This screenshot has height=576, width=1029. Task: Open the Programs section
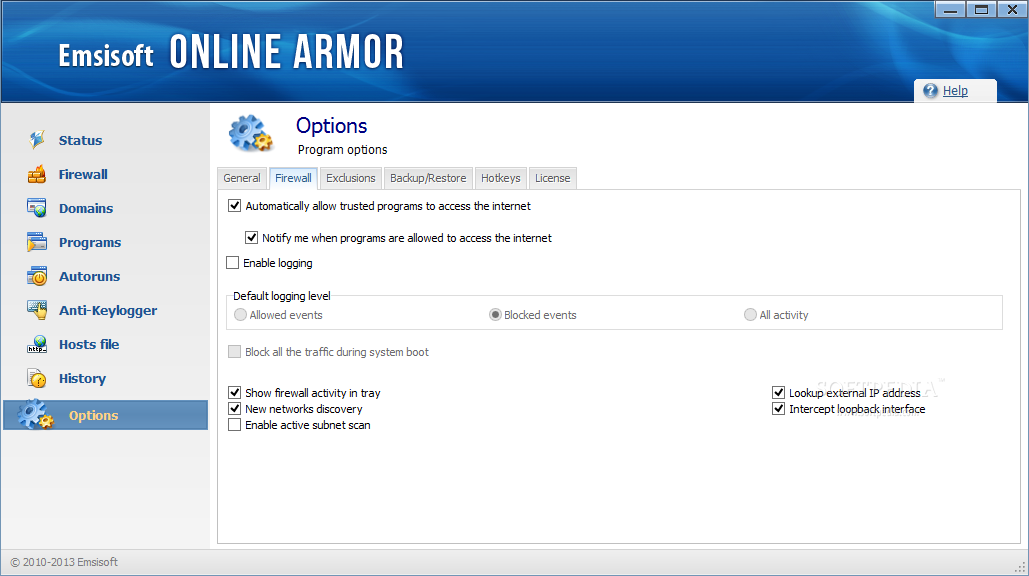coord(90,243)
